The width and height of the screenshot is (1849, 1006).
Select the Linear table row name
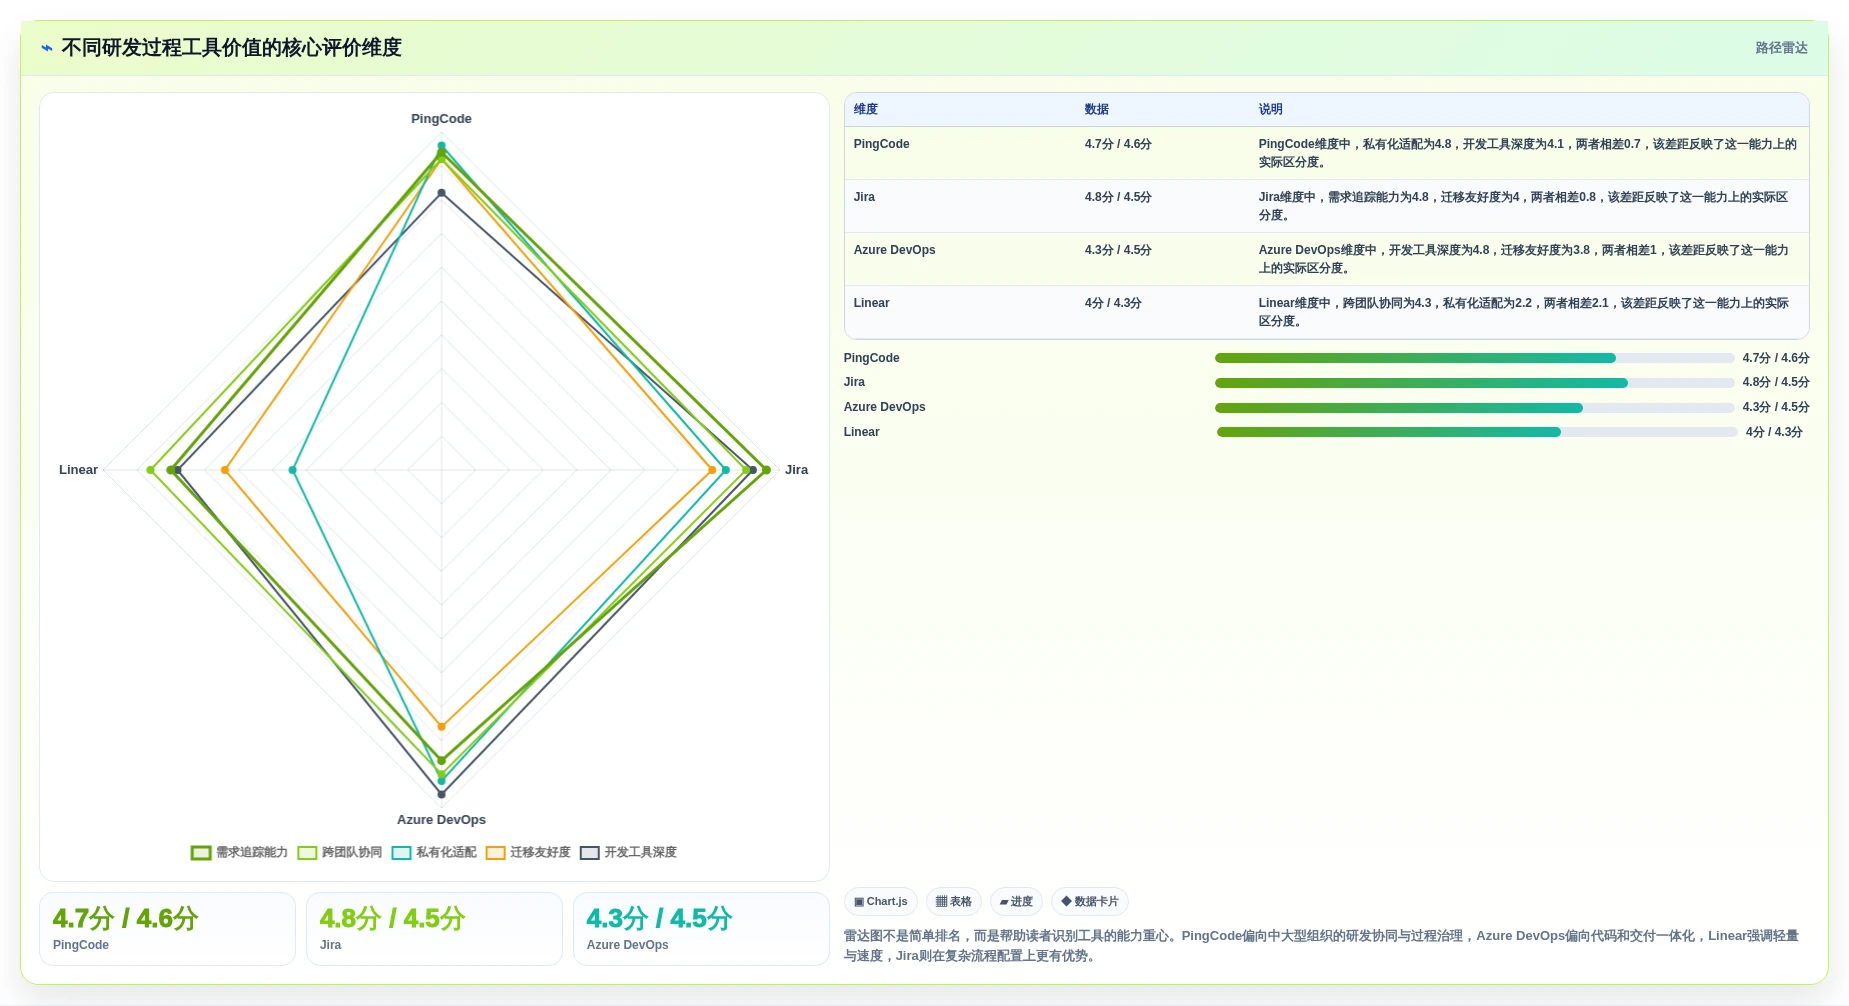(871, 303)
